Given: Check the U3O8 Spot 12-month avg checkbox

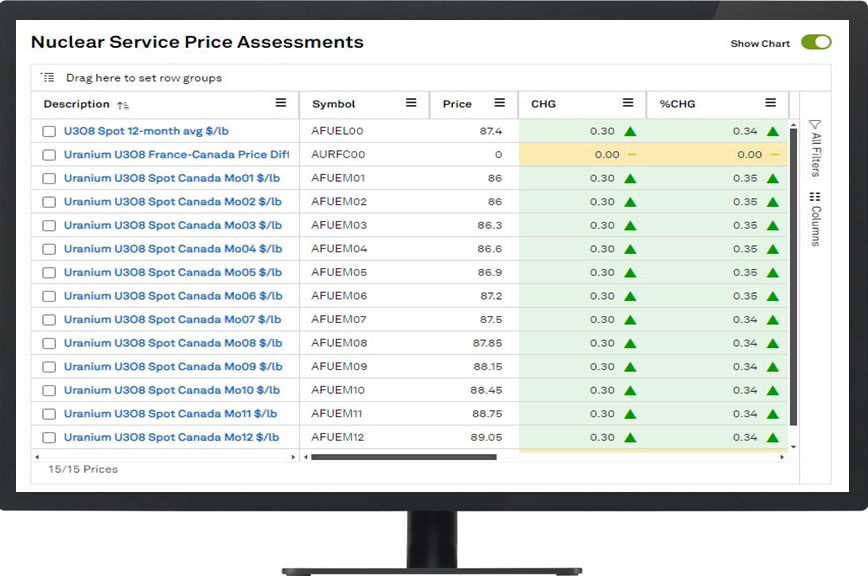Looking at the screenshot, I should pyautogui.click(x=49, y=131).
